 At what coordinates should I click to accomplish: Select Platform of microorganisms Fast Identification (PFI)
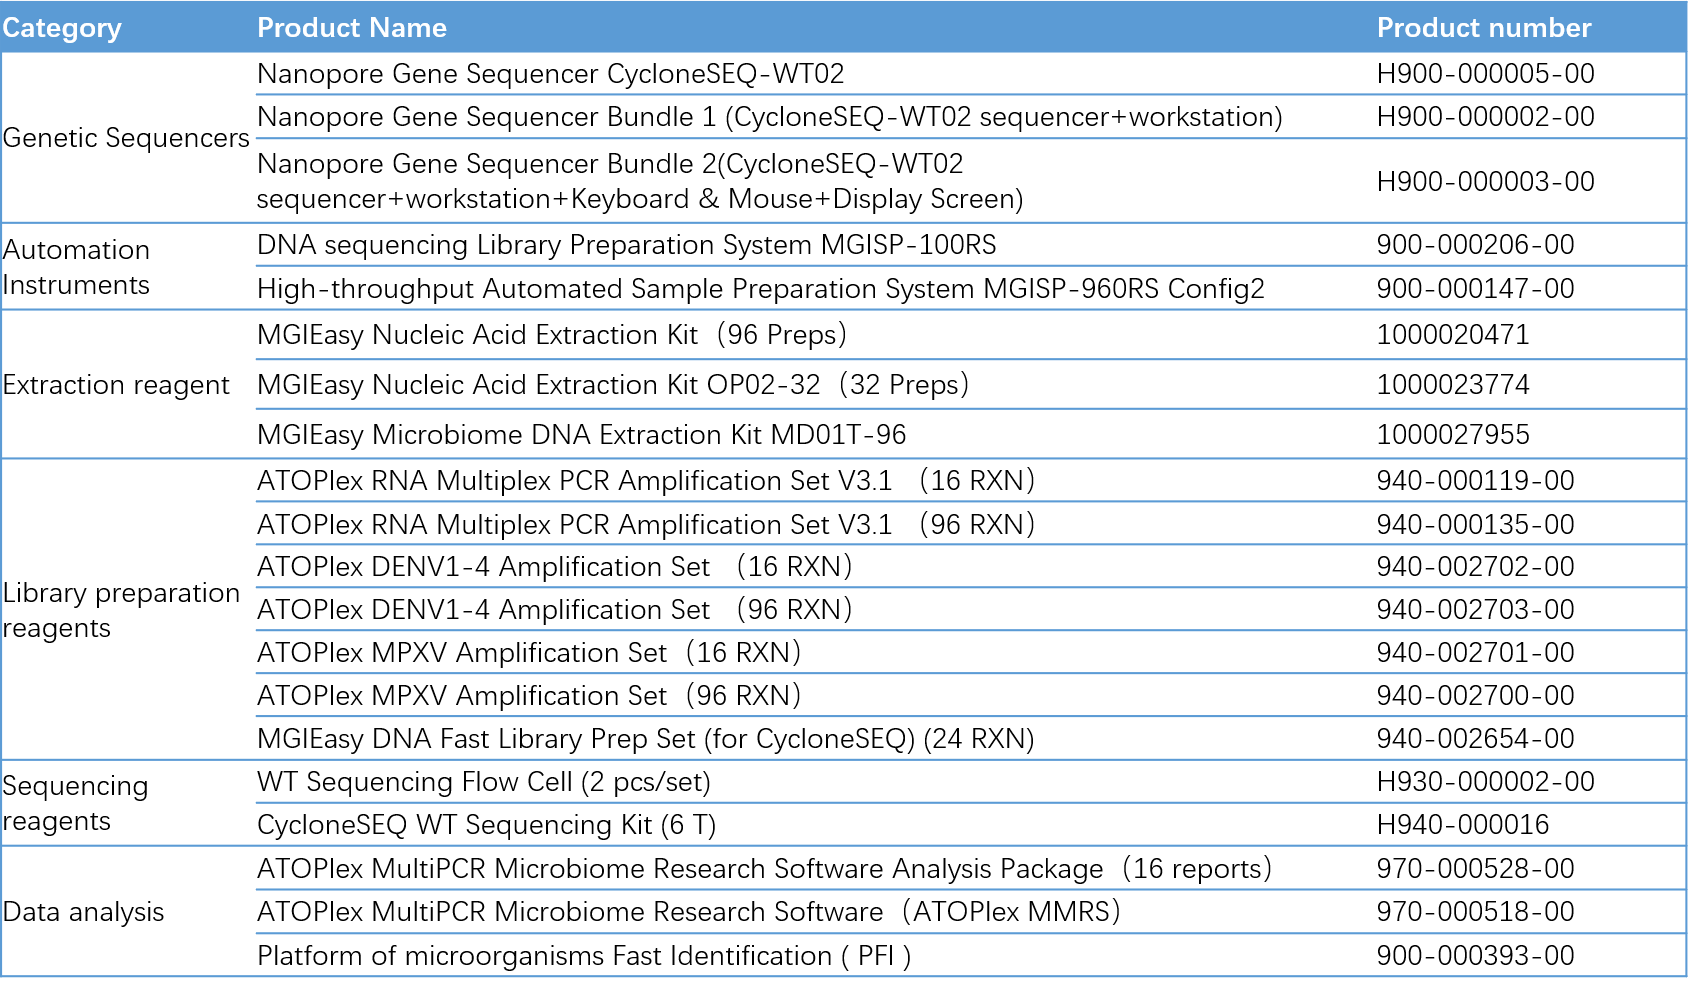click(x=584, y=956)
